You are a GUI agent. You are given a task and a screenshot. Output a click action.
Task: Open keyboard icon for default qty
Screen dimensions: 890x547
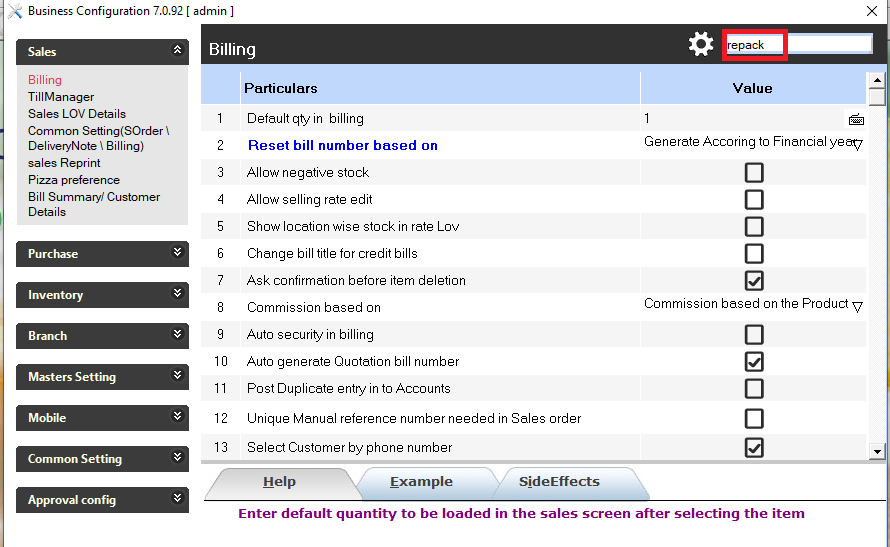tap(856, 119)
